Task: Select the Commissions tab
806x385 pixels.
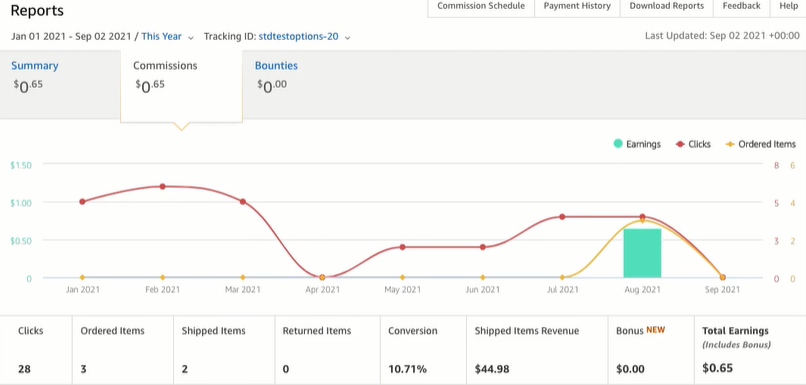Action: click(x=165, y=66)
